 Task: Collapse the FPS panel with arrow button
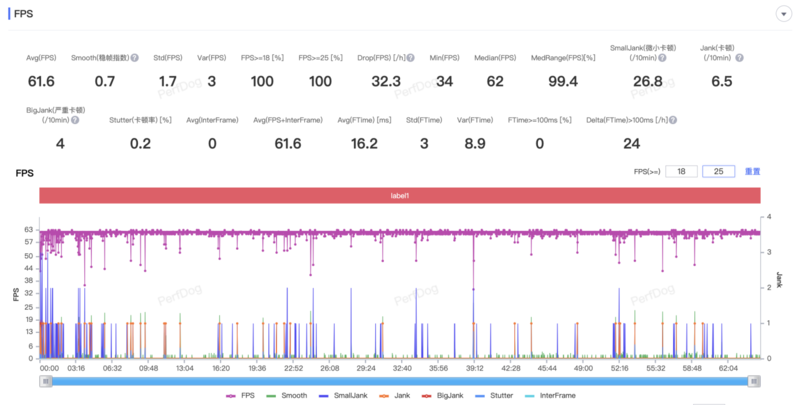[x=782, y=14]
